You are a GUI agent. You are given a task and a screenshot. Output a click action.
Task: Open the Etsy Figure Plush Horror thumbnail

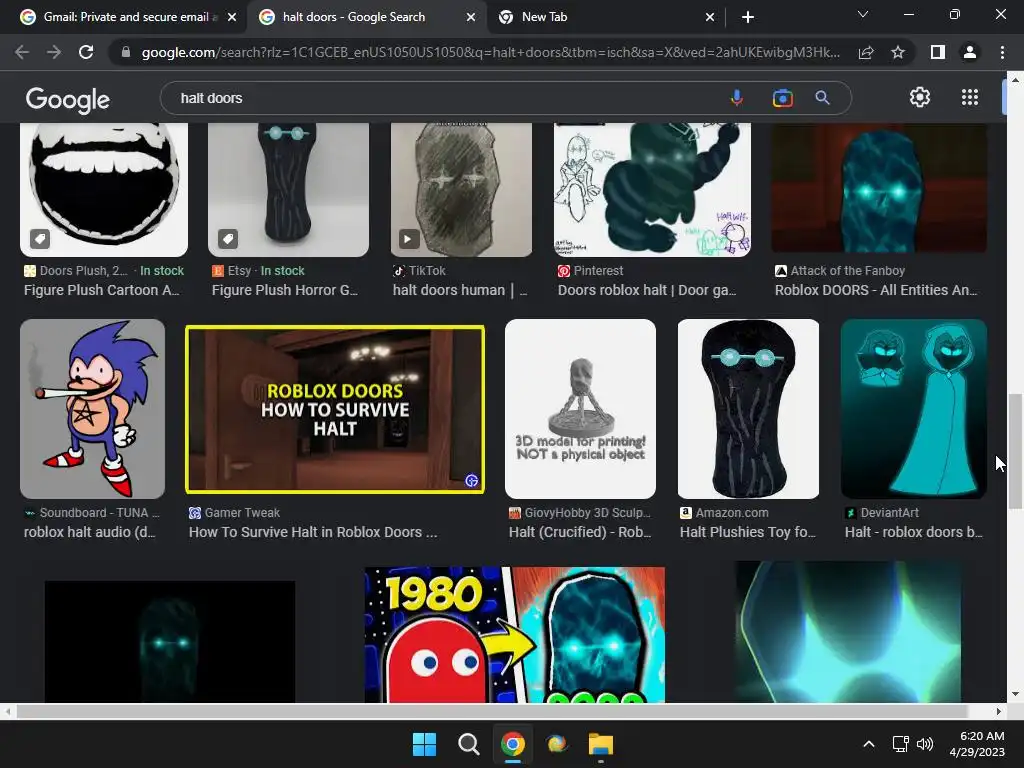(x=288, y=189)
